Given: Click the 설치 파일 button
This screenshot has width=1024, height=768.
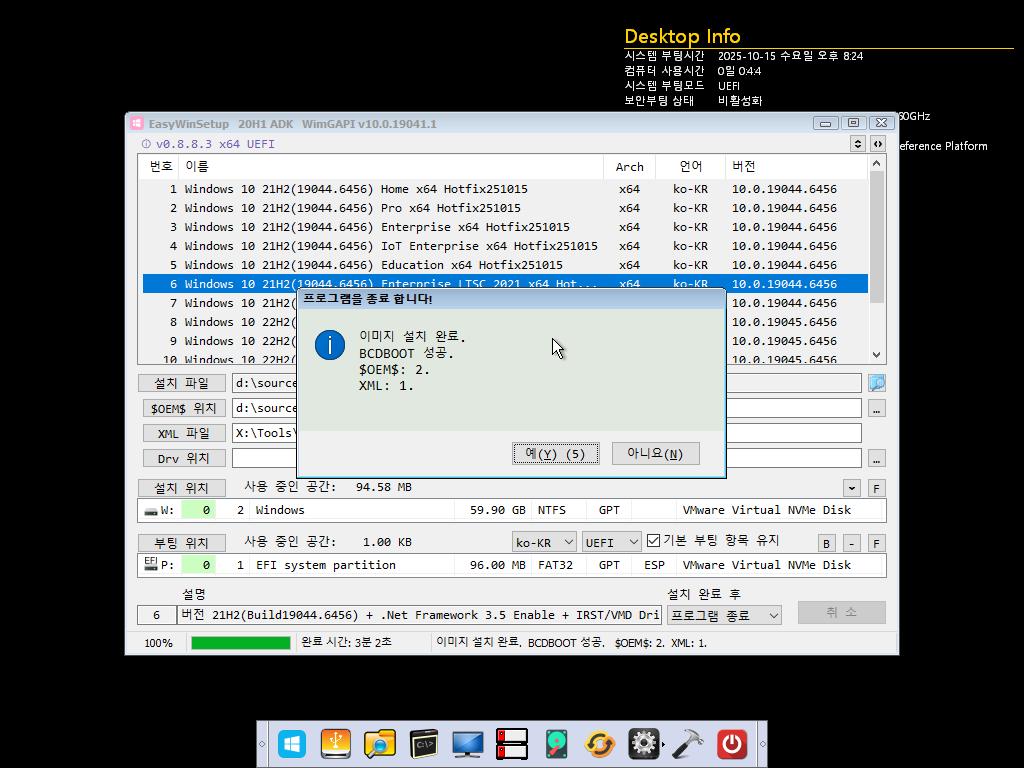Looking at the screenshot, I should tap(182, 383).
